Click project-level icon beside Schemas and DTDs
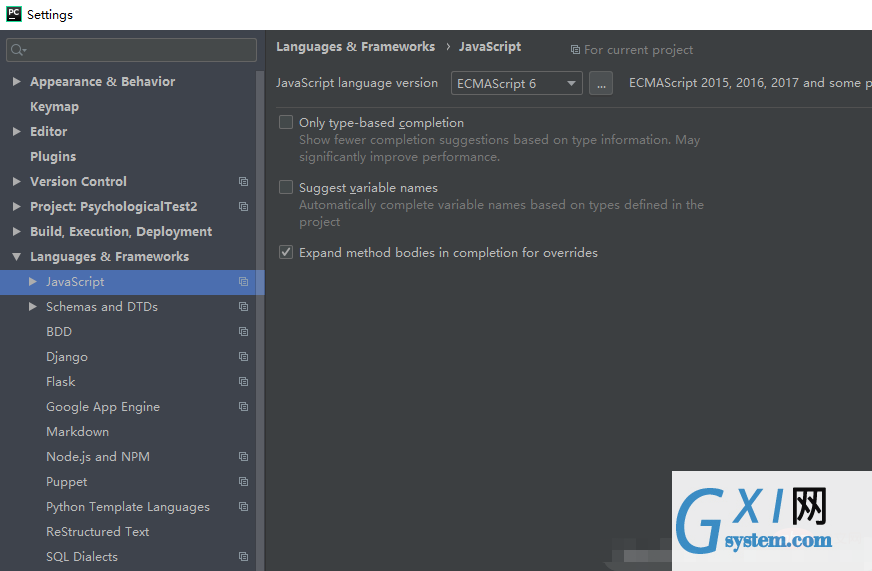872x571 pixels. tap(243, 307)
